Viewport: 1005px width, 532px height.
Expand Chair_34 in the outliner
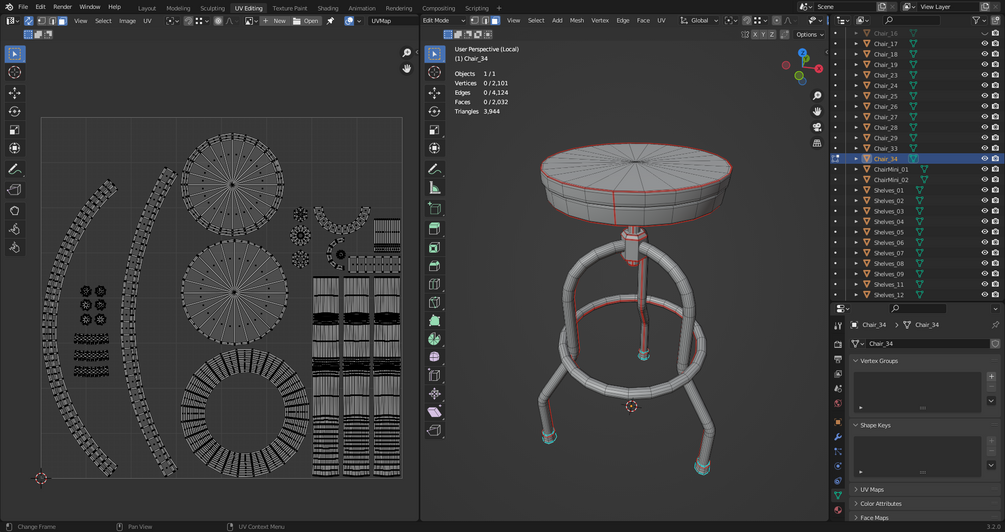[x=856, y=159]
